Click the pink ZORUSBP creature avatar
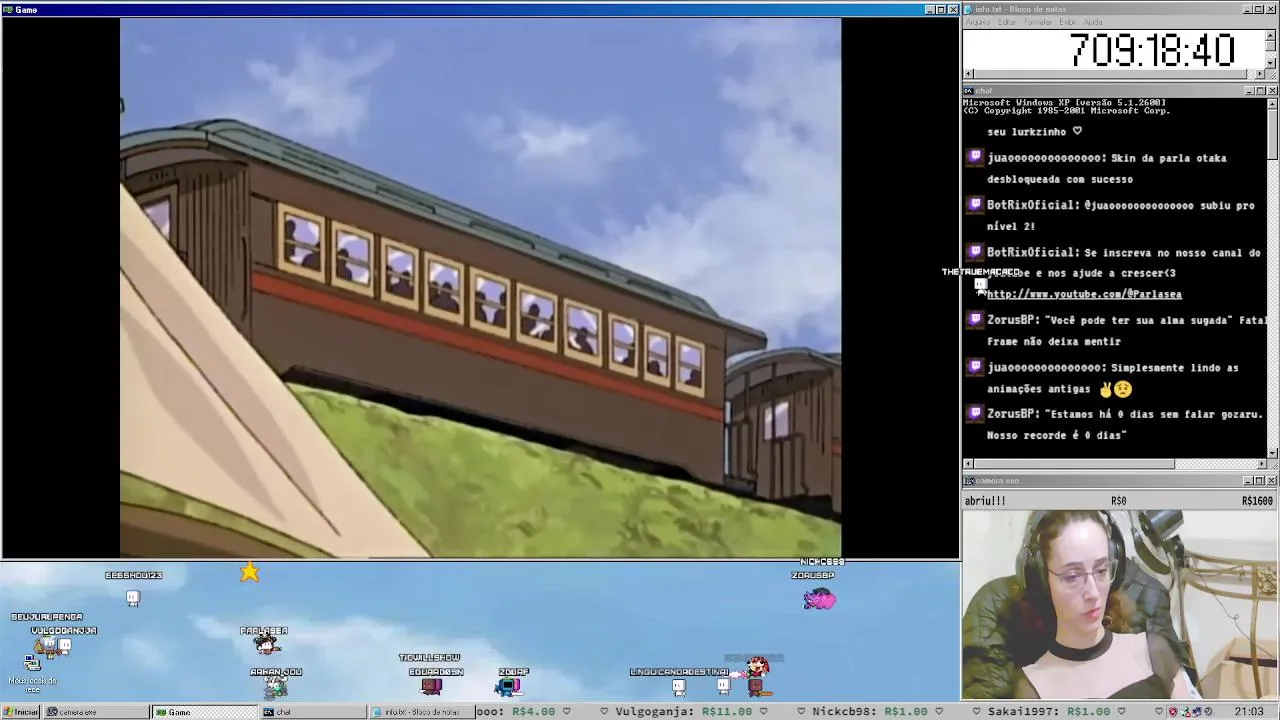1280x720 pixels. (819, 599)
